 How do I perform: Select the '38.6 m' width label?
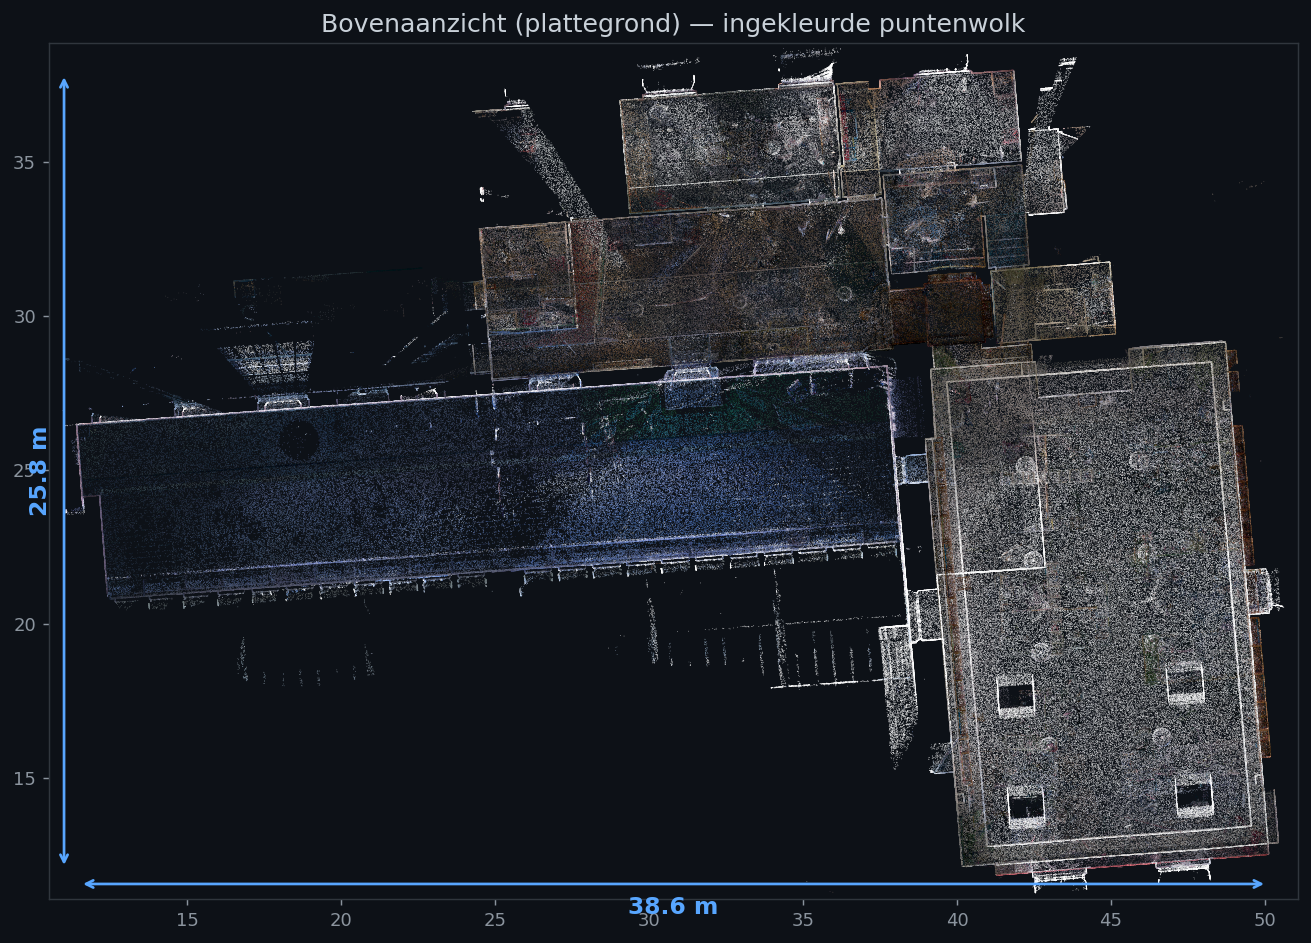point(673,907)
